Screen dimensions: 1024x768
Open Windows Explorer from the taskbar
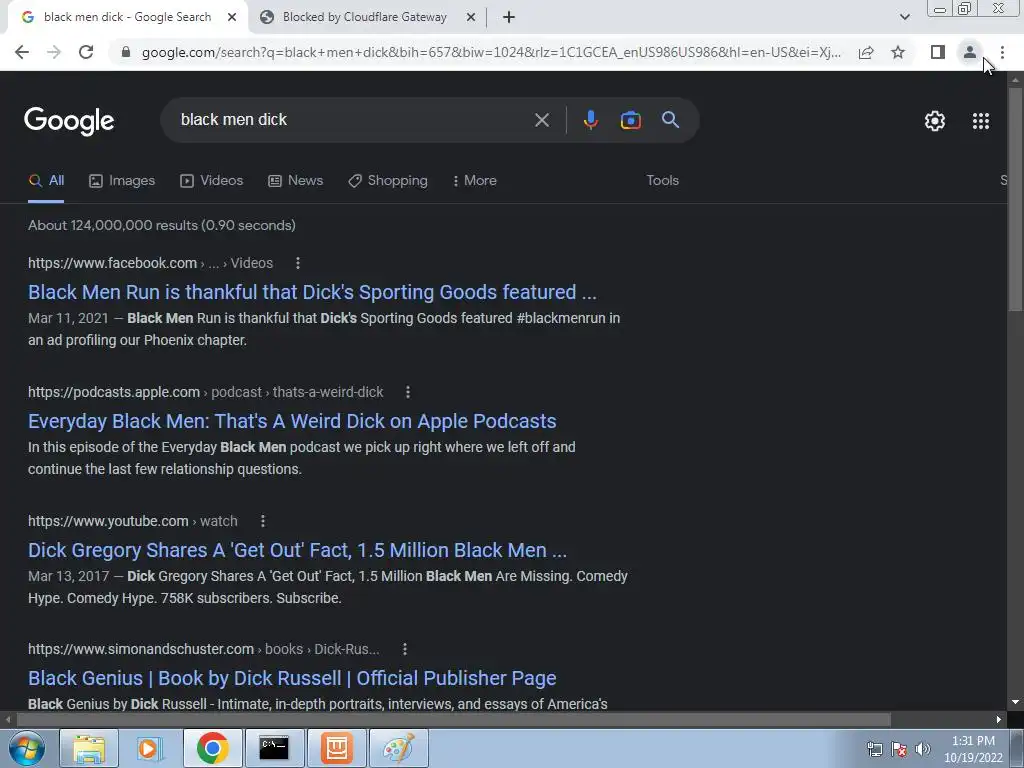88,748
